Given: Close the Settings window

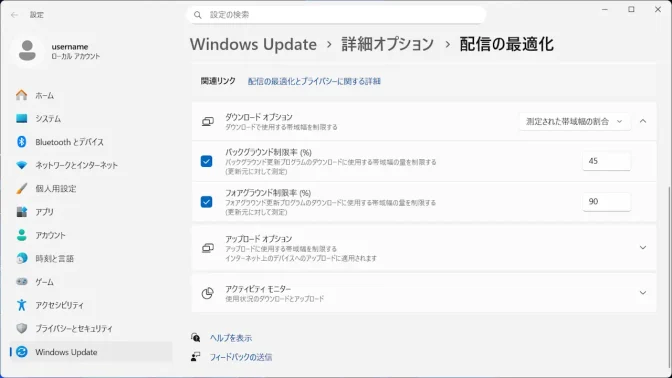Looking at the screenshot, I should (658, 9).
